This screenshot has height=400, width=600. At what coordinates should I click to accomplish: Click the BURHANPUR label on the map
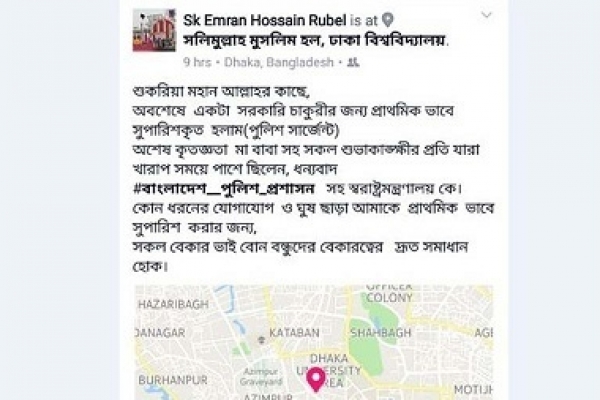173,380
